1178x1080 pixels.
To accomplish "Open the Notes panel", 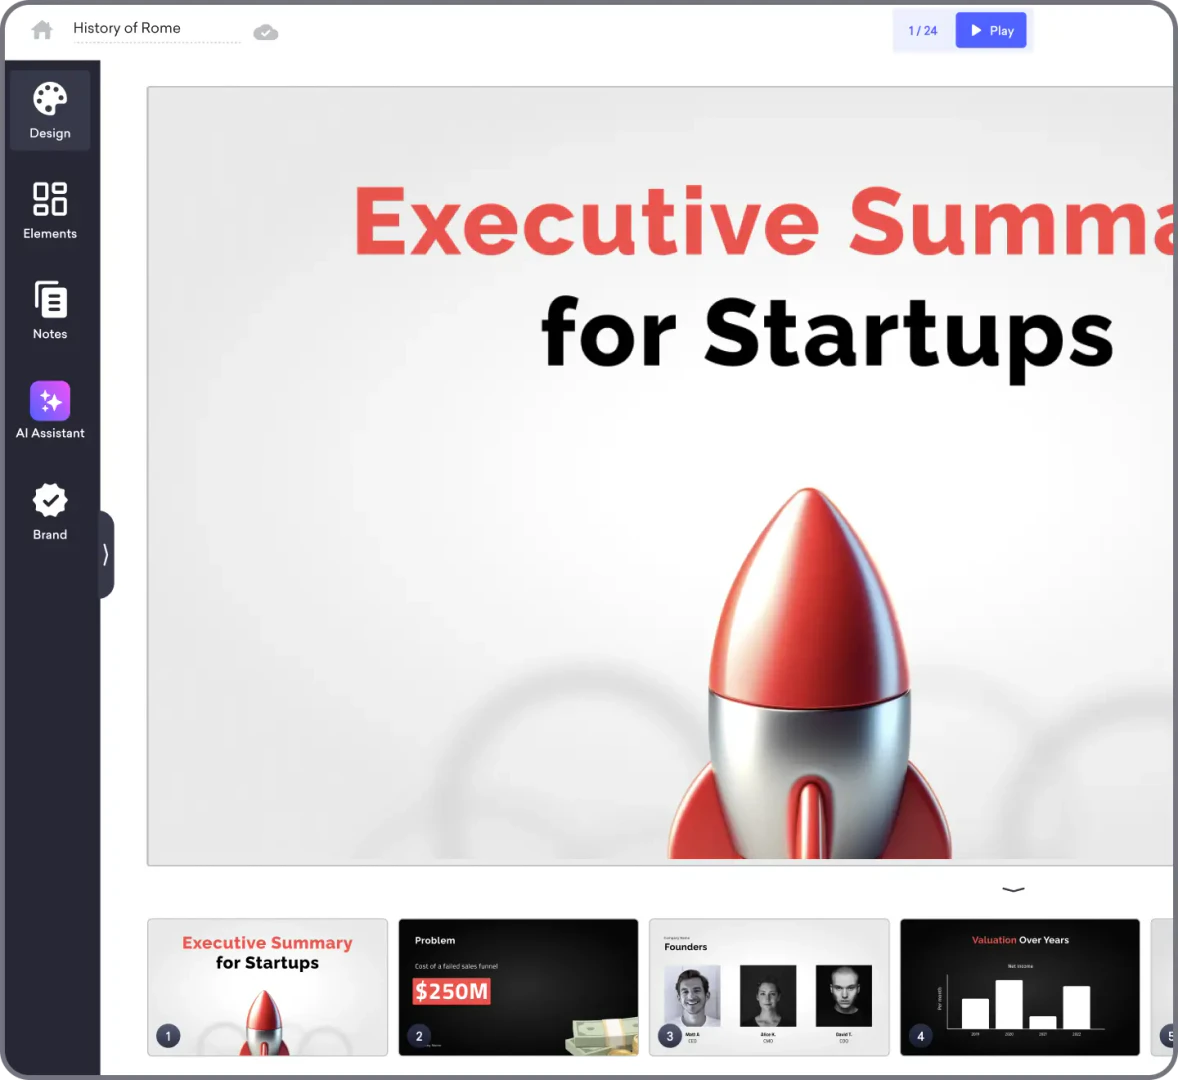I will [x=50, y=310].
